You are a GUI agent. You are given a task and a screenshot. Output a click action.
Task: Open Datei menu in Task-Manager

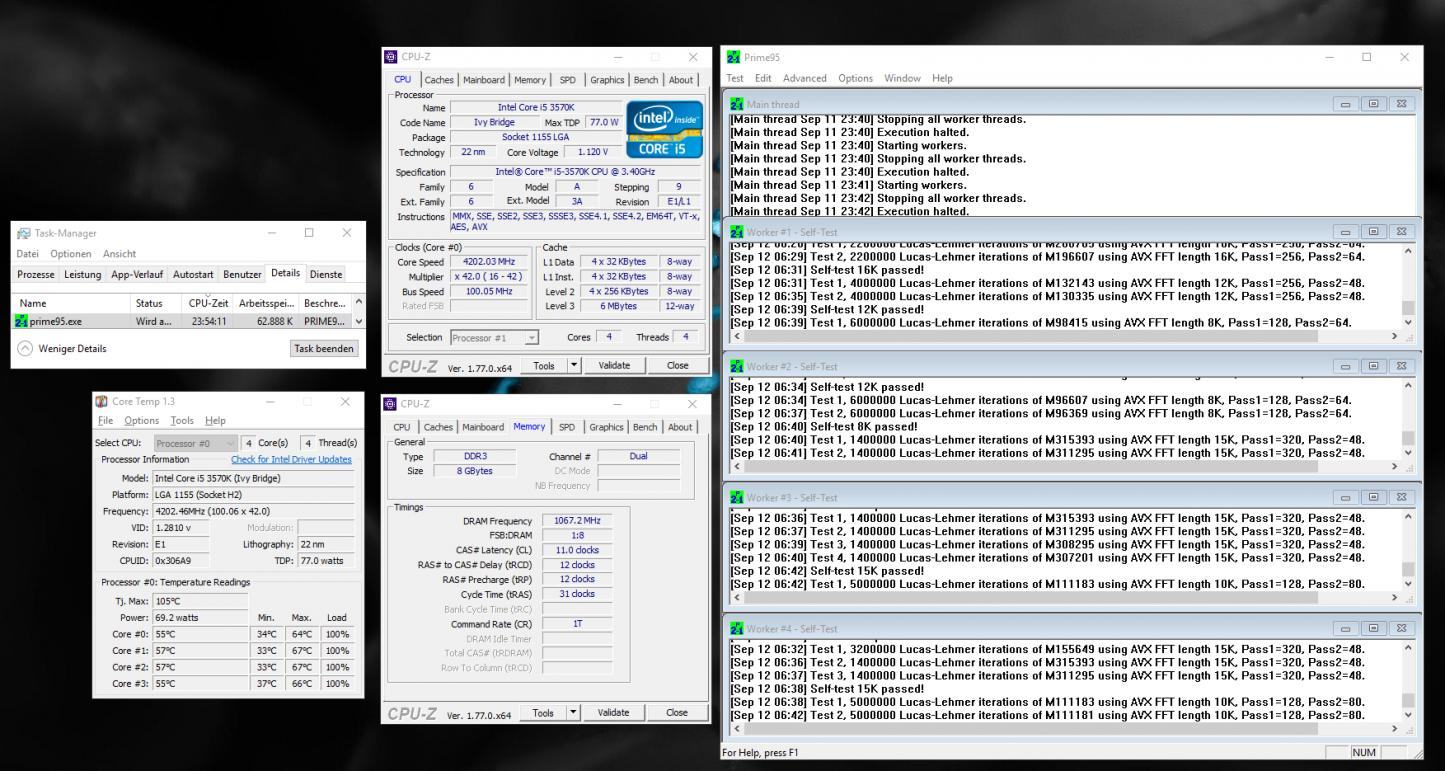(29, 254)
